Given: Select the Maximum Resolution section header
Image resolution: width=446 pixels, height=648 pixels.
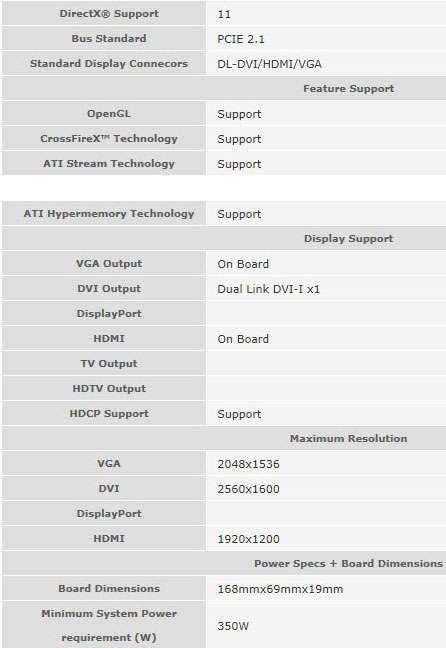Looking at the screenshot, I should [x=348, y=438].
